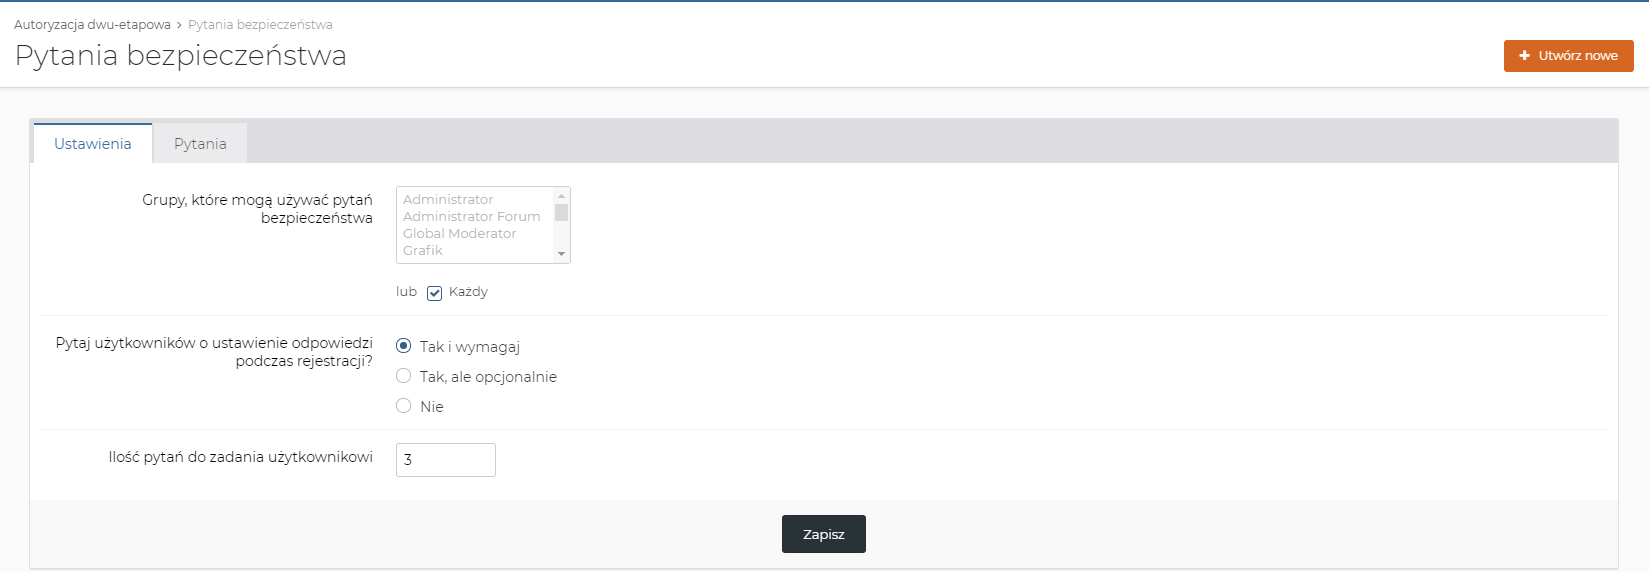Choose Global Moderator in the groups list

[x=459, y=234]
